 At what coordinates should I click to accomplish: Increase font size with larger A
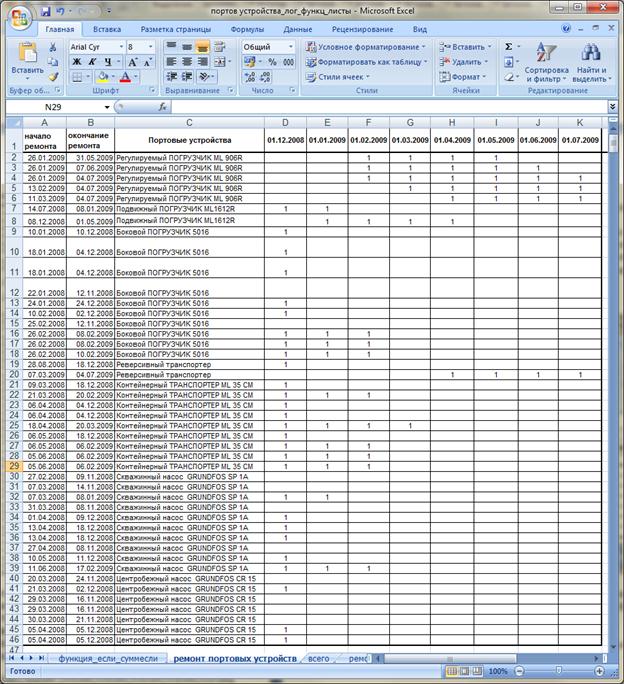tap(132, 62)
